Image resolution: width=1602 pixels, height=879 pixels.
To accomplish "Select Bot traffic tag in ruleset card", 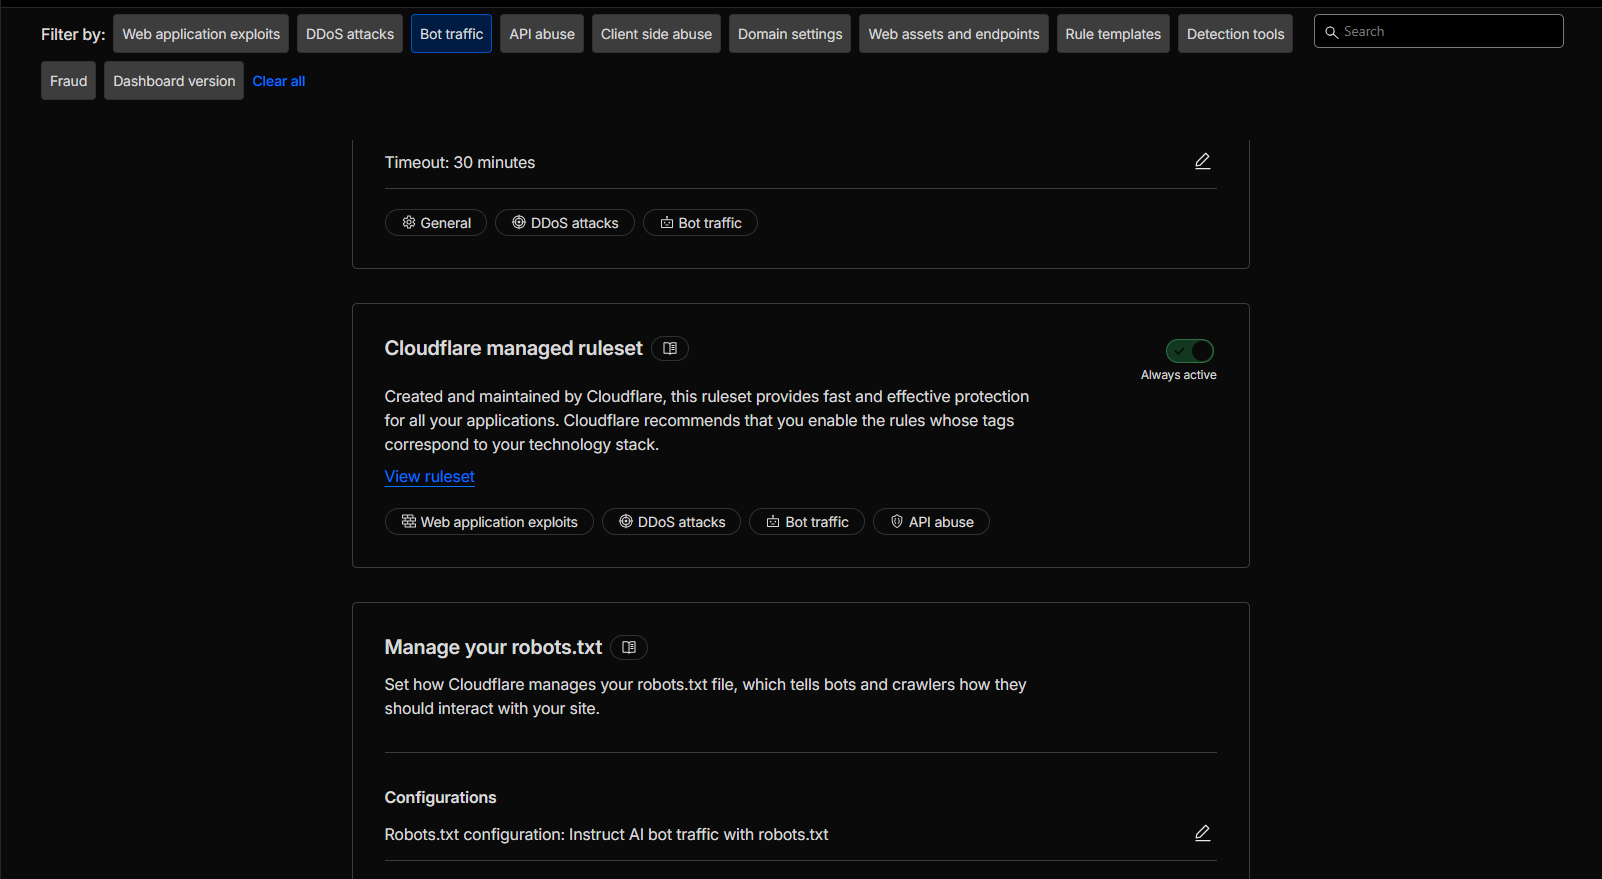I will coord(807,522).
